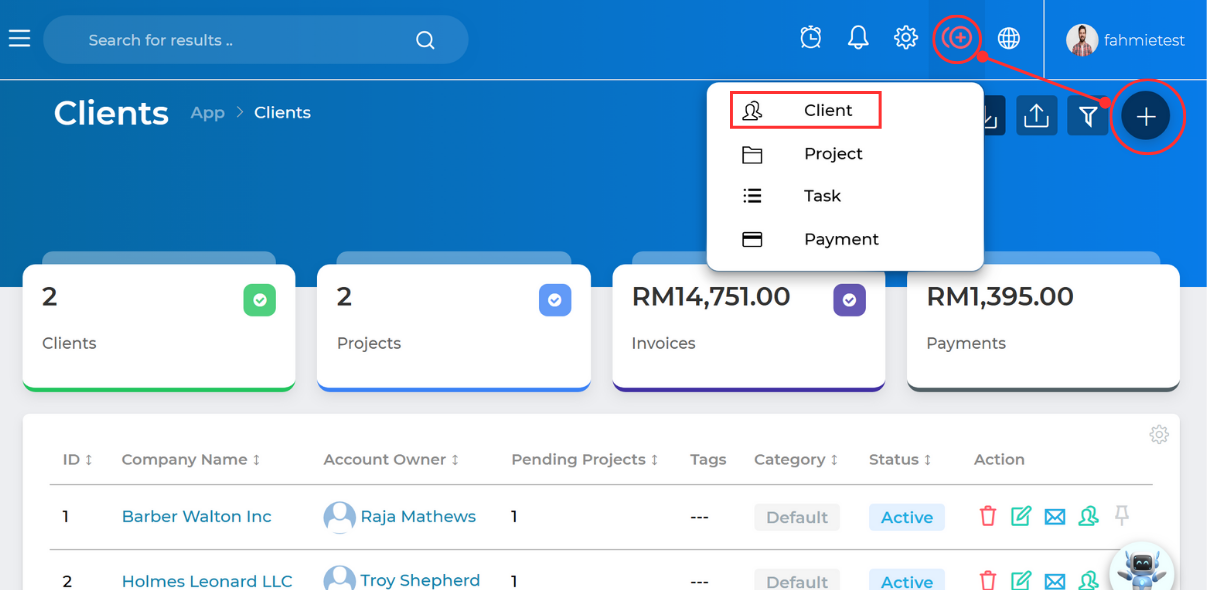Click the search magnifier icon
1207x590 pixels.
tap(425, 40)
